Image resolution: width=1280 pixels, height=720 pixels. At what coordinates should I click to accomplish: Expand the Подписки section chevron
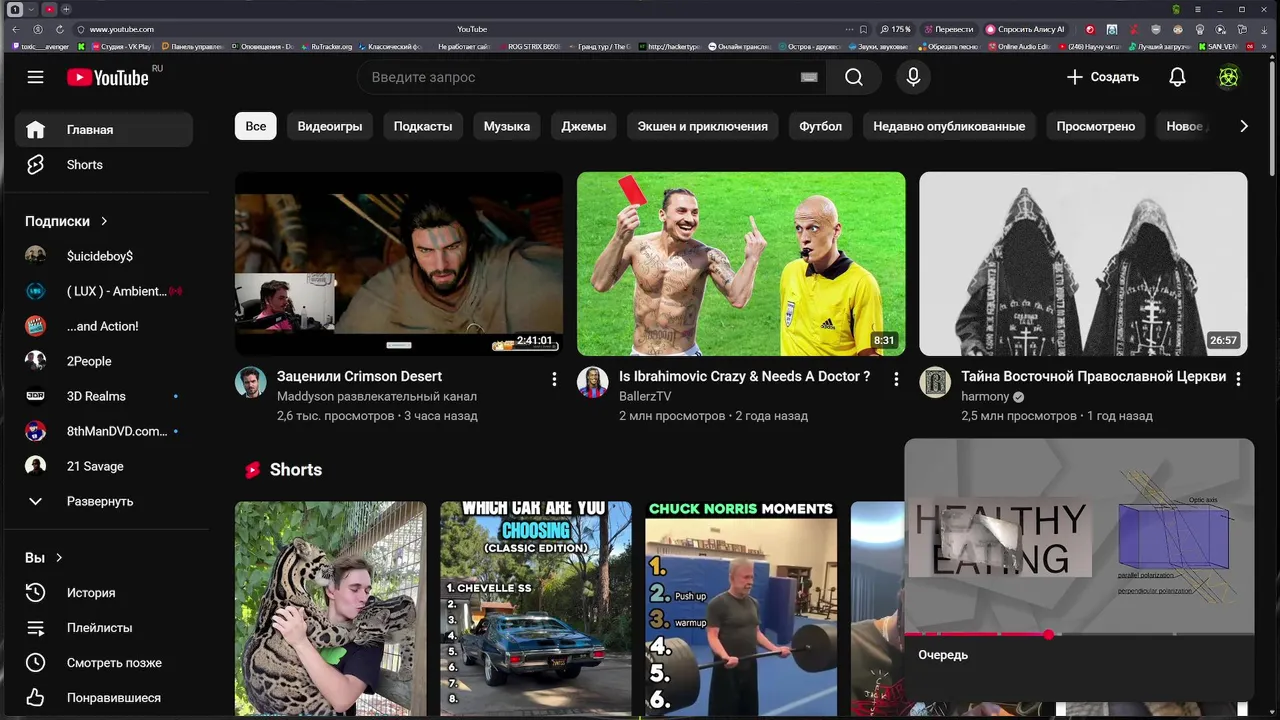click(104, 221)
